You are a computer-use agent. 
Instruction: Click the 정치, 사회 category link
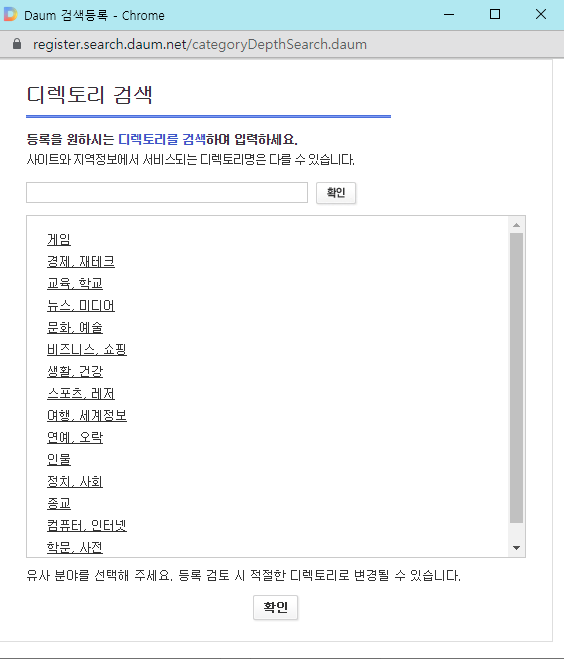point(75,481)
